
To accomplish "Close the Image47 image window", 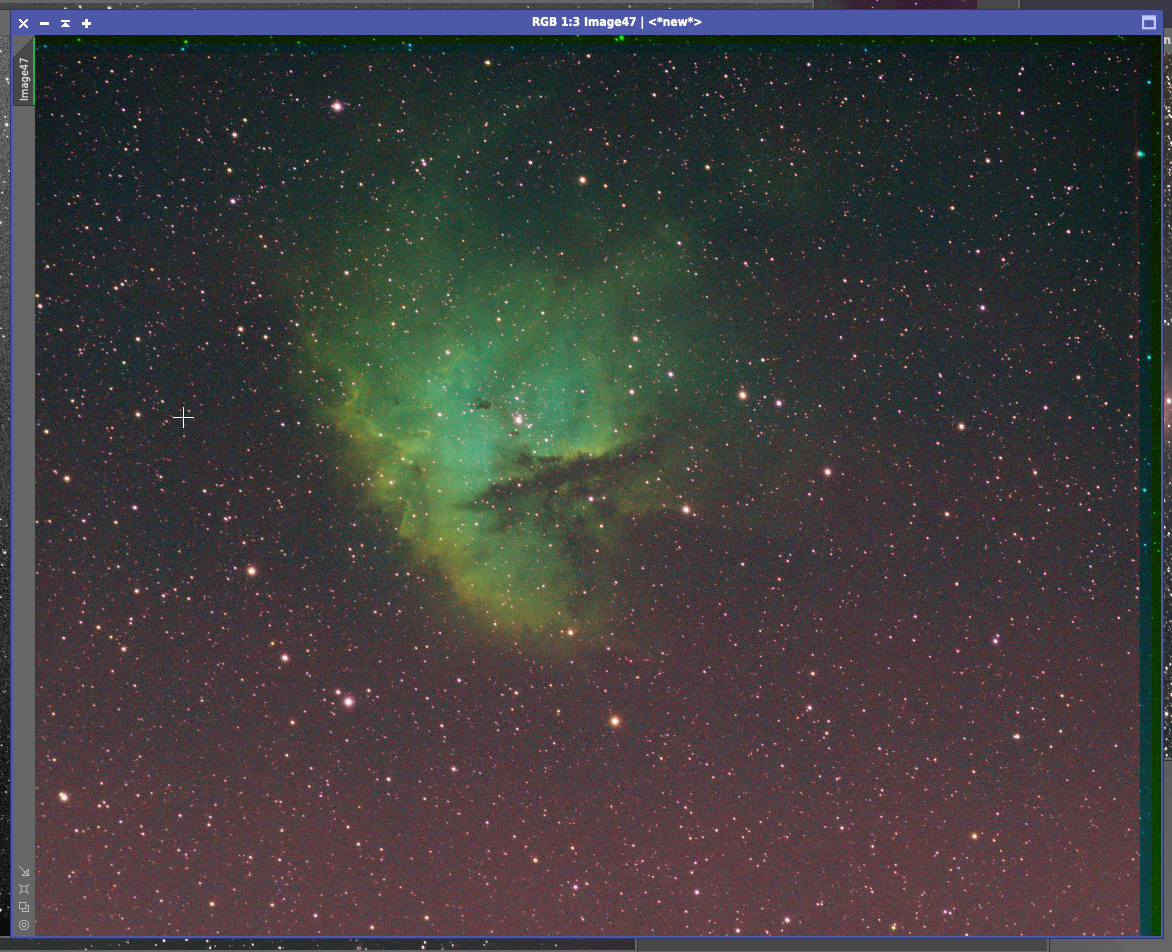I will coord(23,23).
